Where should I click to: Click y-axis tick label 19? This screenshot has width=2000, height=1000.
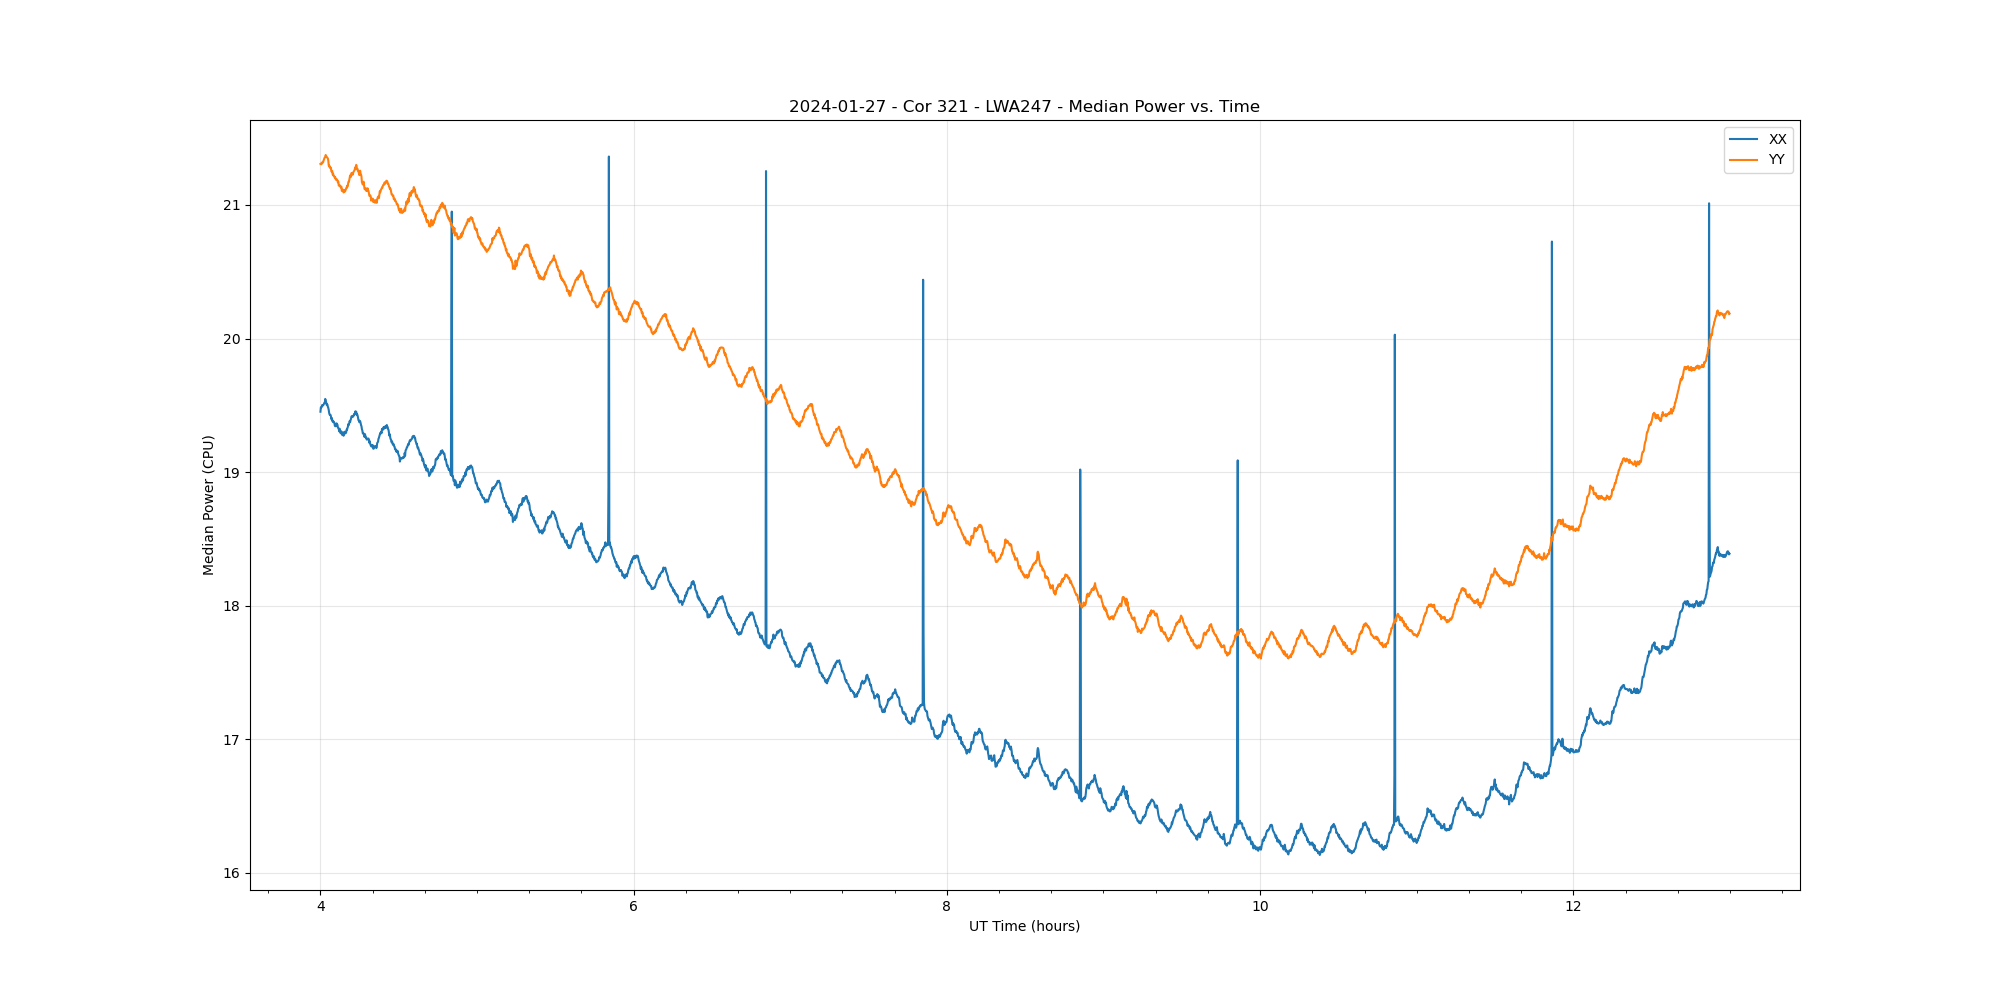tap(232, 473)
